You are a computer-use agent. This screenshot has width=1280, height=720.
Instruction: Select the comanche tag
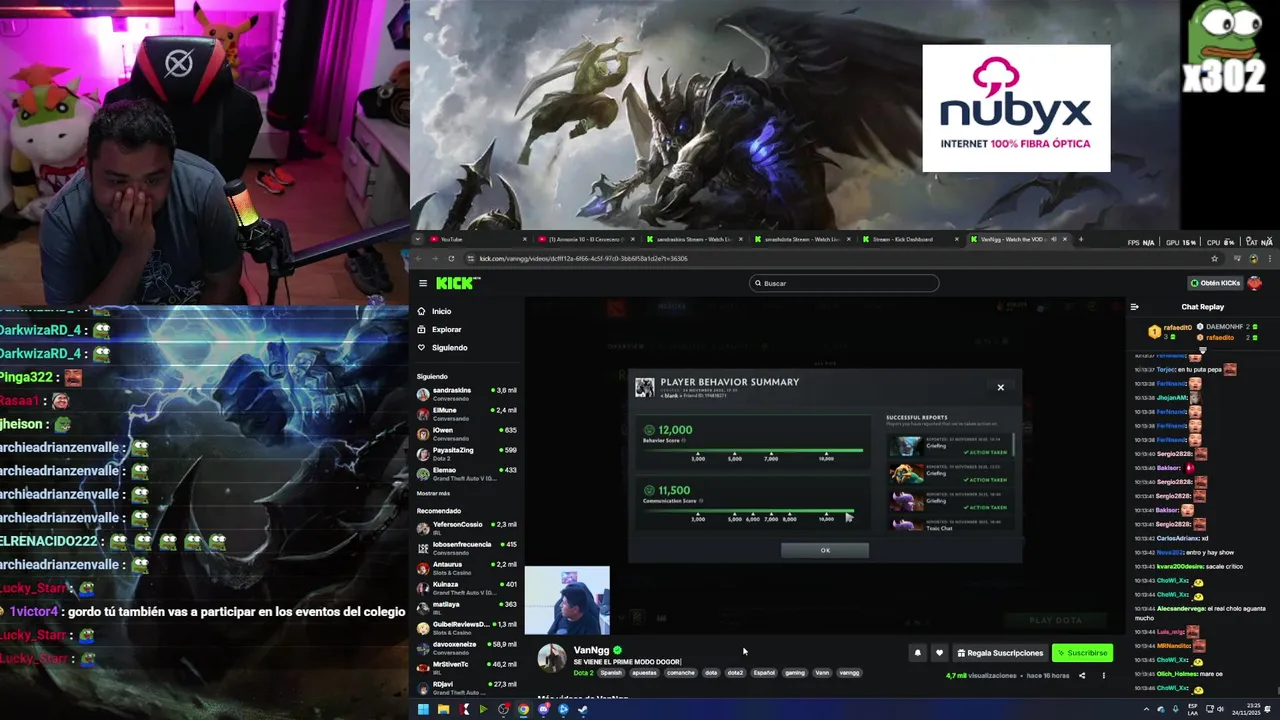pos(680,673)
